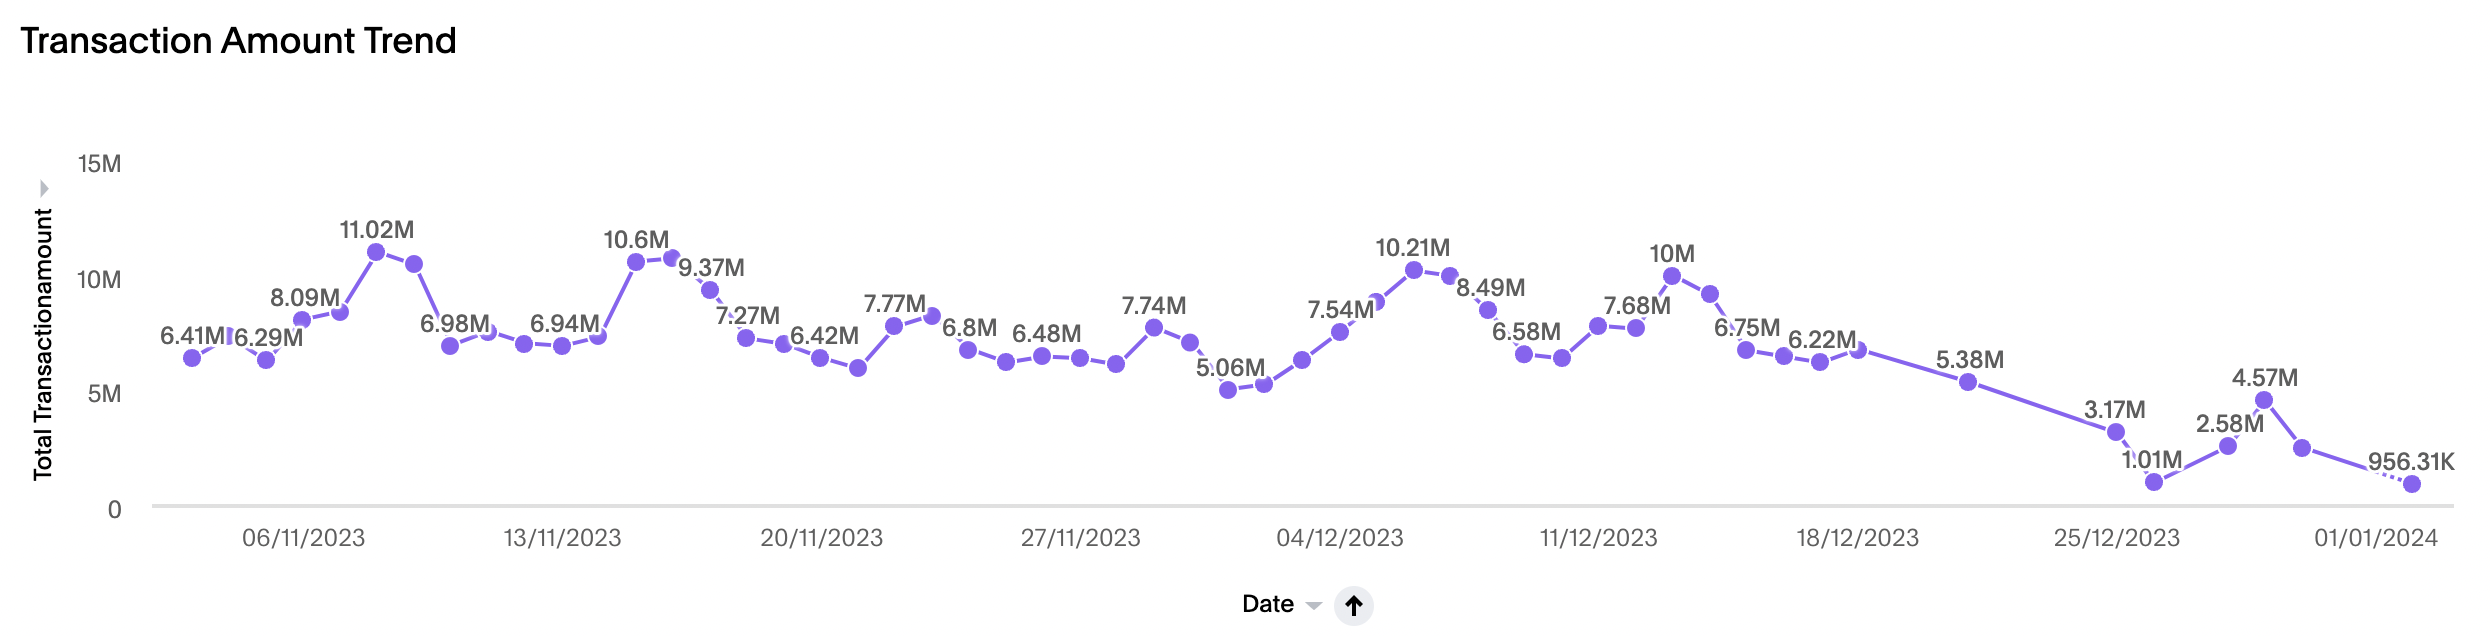Click the 5.38M data point marker
The width and height of the screenshot is (2490, 636).
click(x=1968, y=382)
